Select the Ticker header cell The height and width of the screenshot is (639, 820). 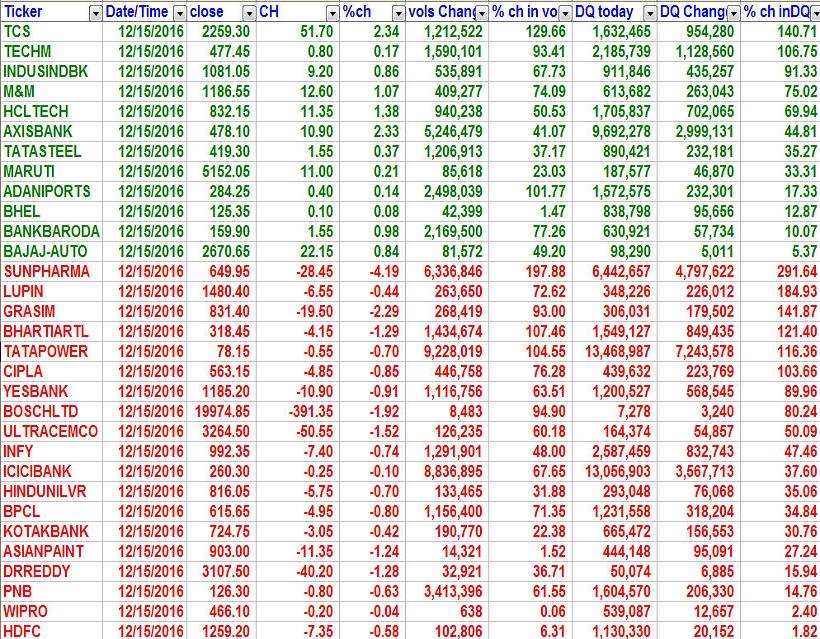(45, 13)
